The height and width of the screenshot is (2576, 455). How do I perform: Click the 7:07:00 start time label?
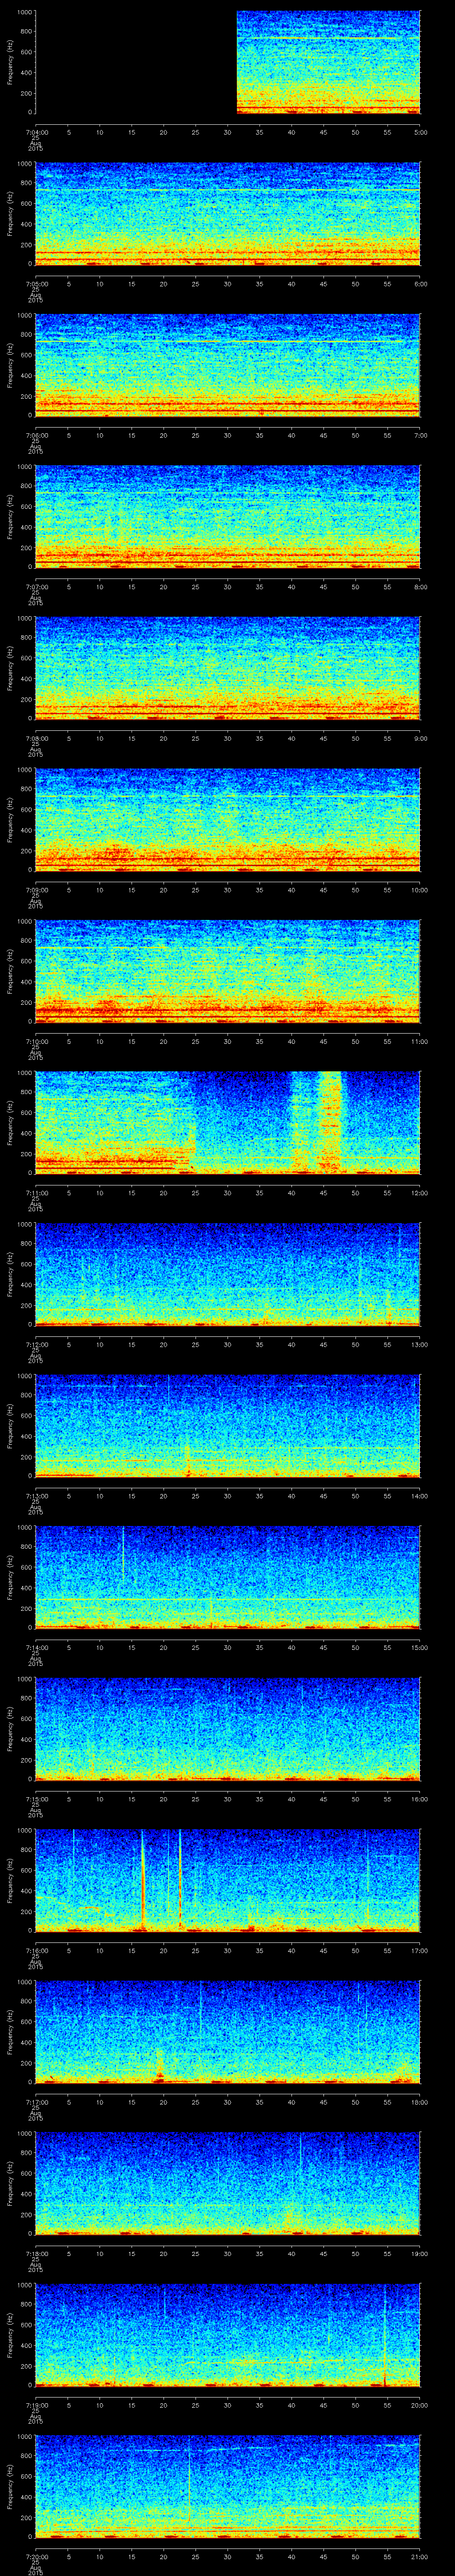coord(36,587)
